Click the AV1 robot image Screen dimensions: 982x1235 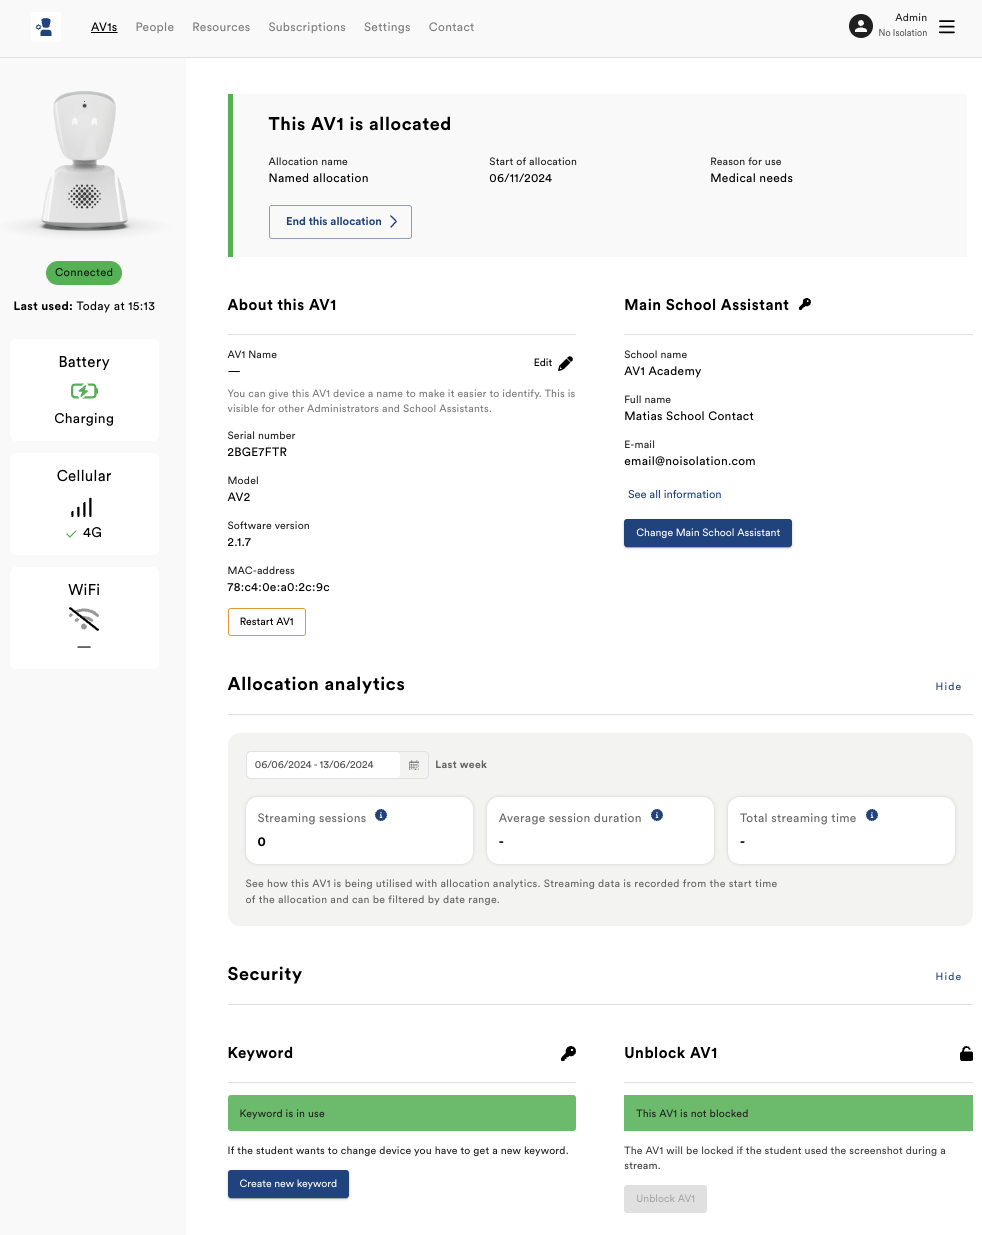tap(84, 160)
